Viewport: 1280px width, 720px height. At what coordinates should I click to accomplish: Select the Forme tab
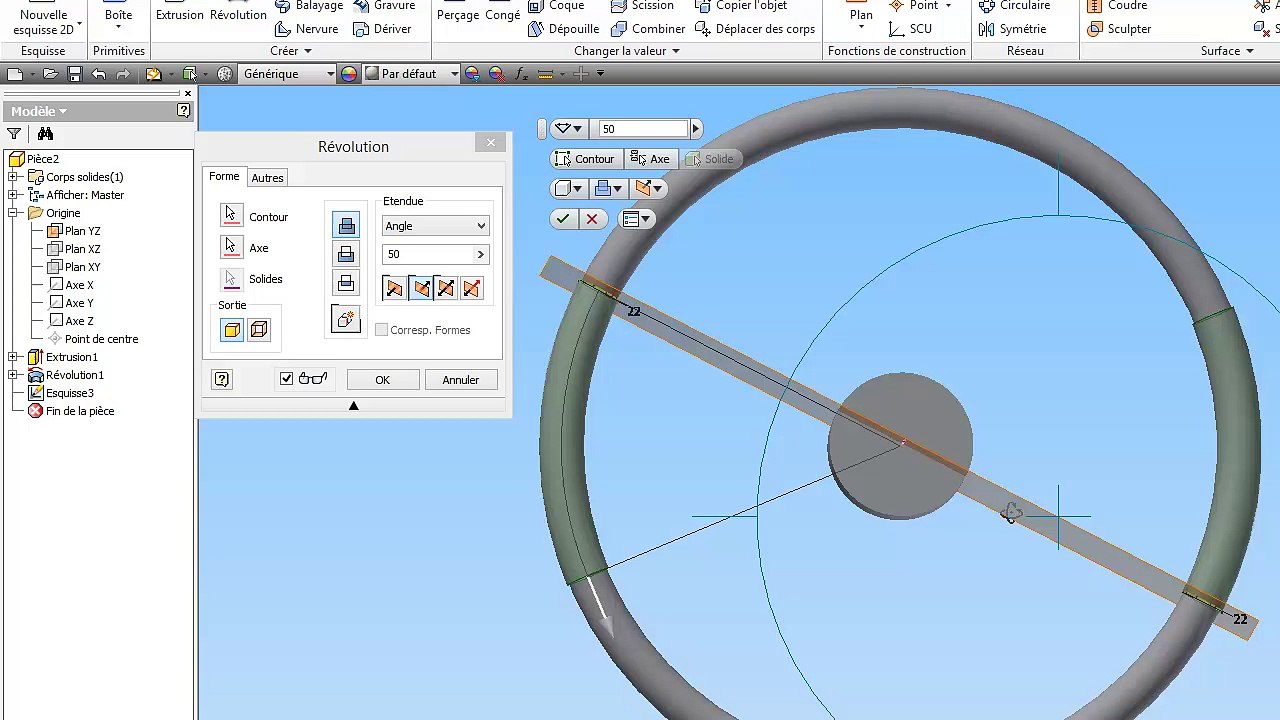224,177
